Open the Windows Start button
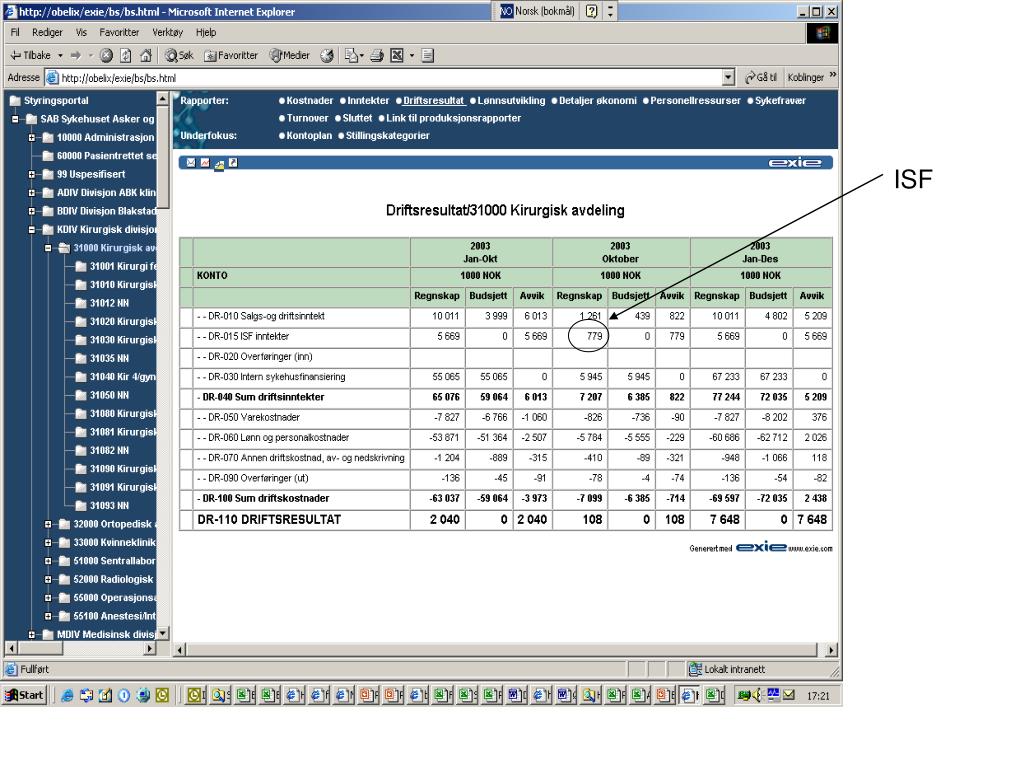 (x=24, y=696)
